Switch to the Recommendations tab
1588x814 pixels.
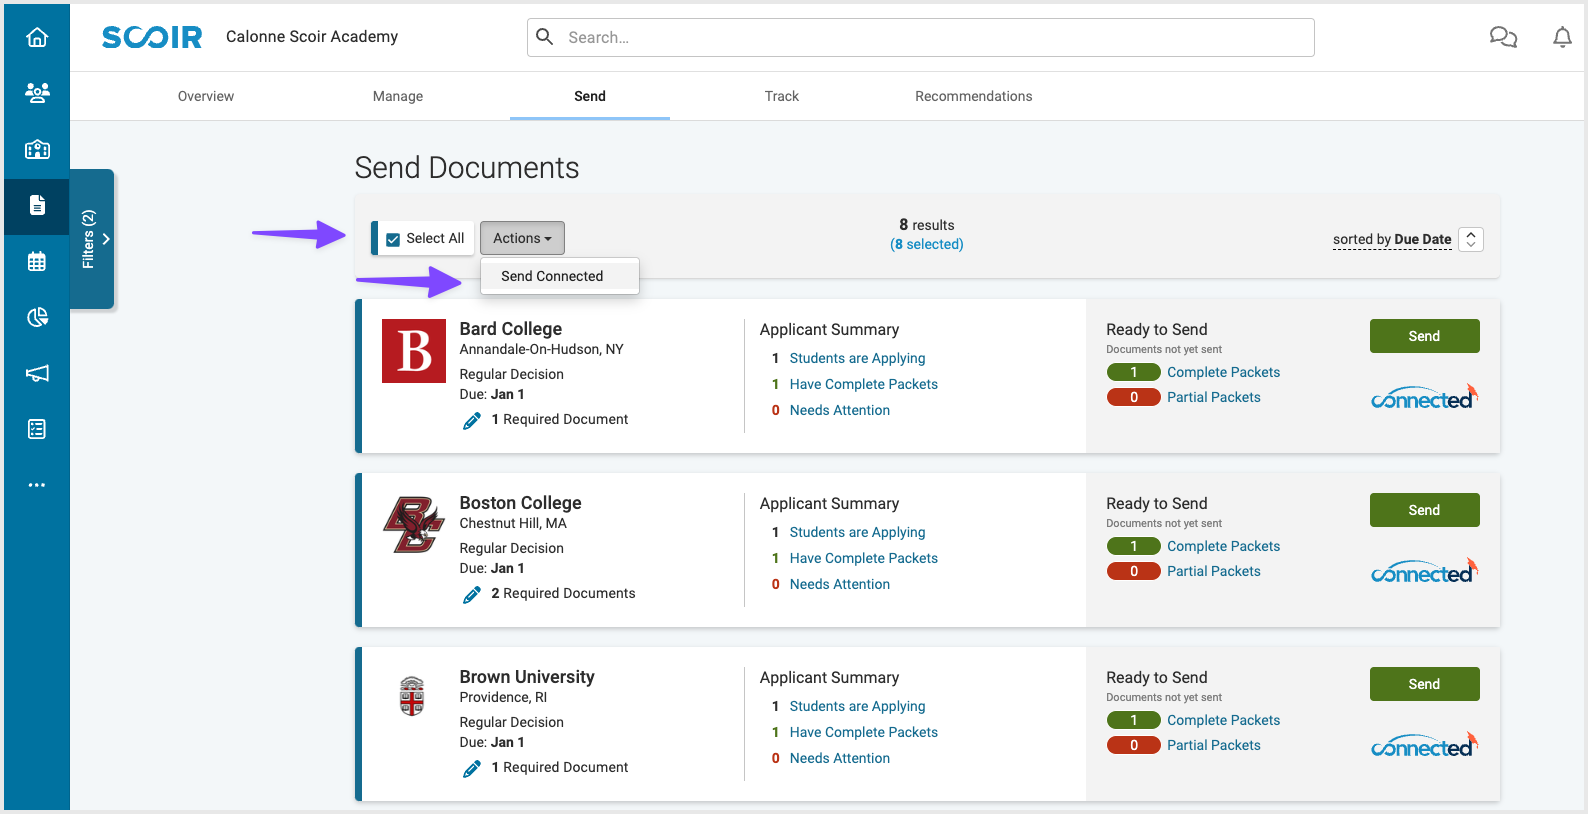click(x=974, y=96)
